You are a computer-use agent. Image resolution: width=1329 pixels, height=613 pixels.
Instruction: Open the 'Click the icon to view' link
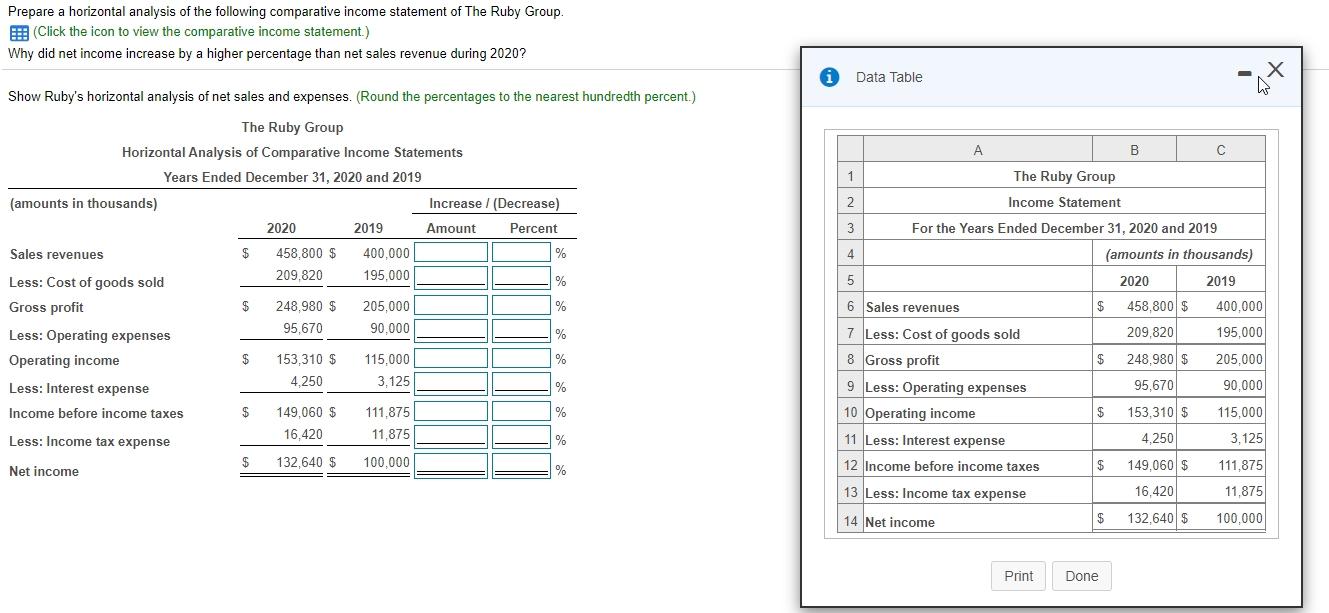[x=201, y=32]
